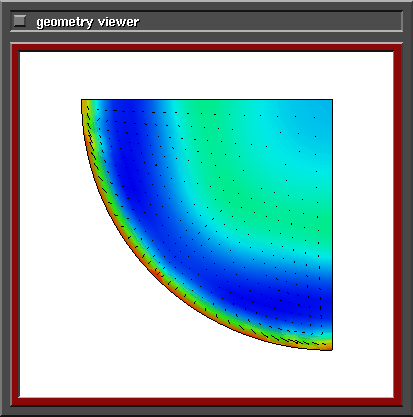Click the bottom-right orange tip of plot
The image size is (413, 417).
tap(328, 345)
